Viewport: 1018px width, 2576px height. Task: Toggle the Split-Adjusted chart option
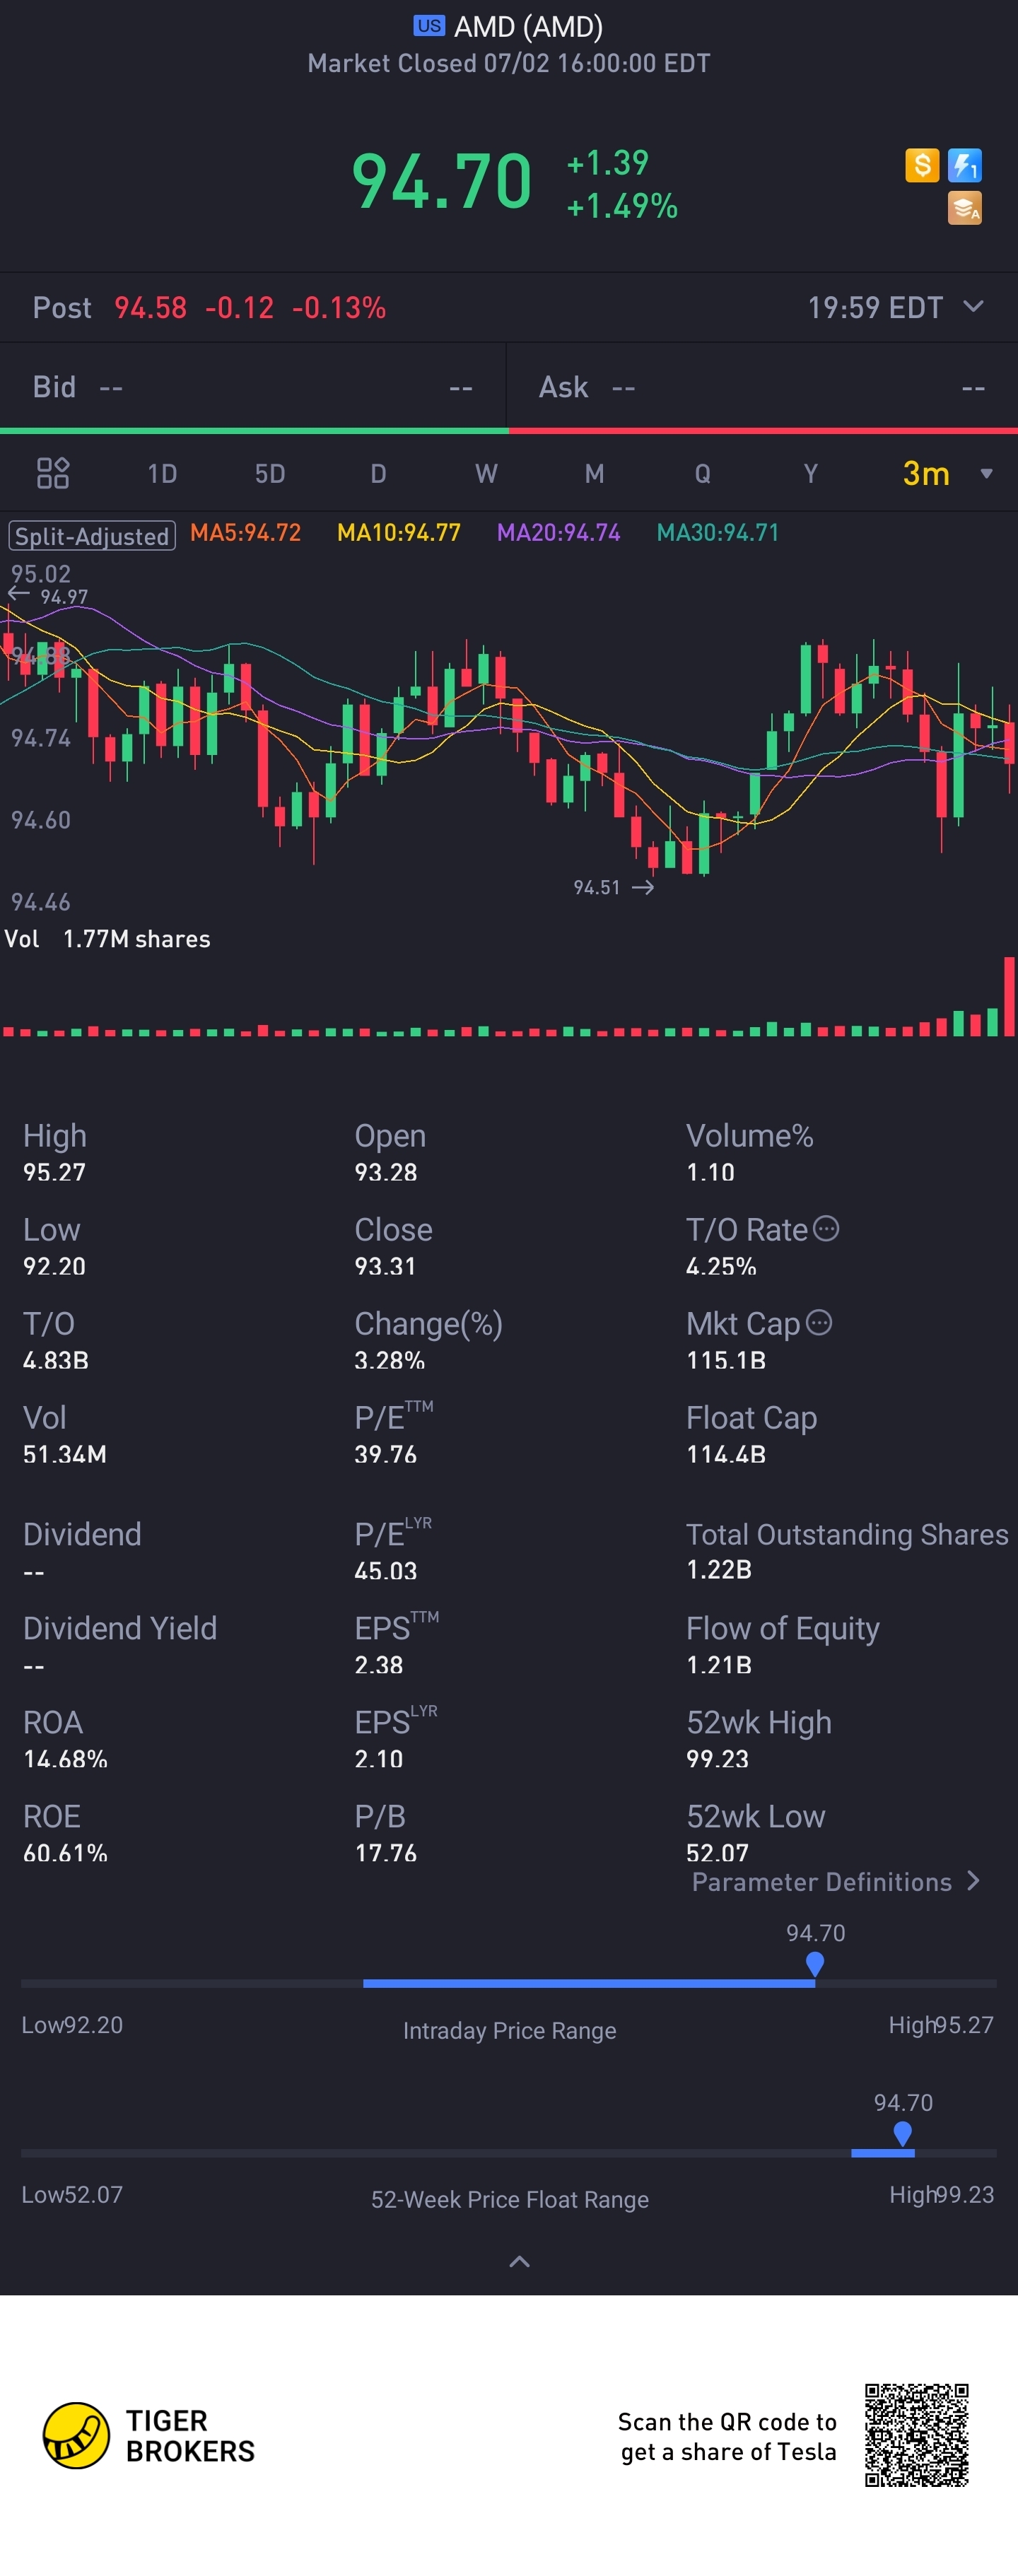[x=92, y=535]
